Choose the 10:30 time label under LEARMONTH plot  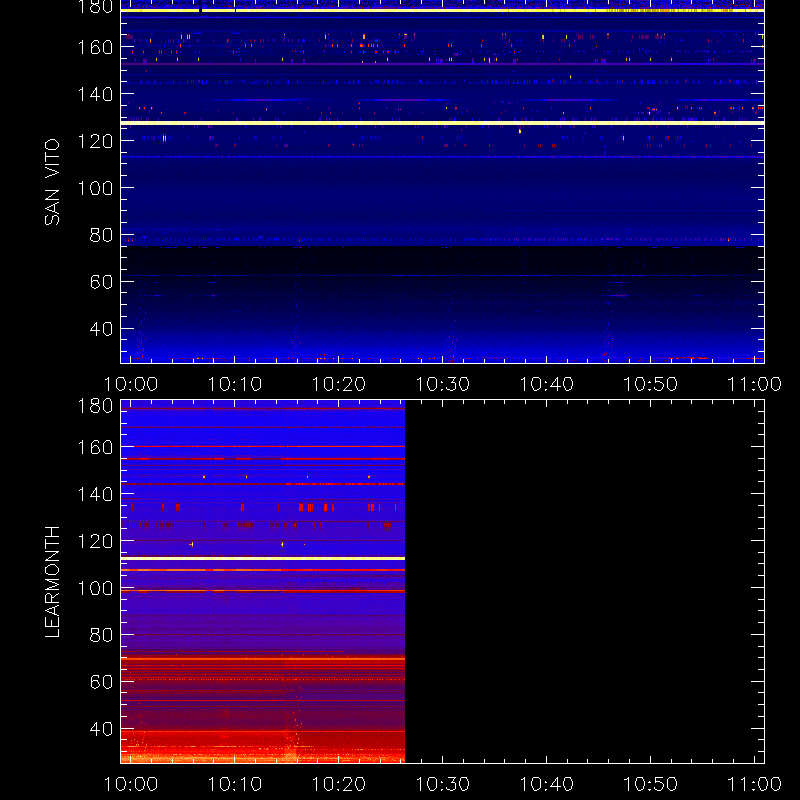click(442, 784)
